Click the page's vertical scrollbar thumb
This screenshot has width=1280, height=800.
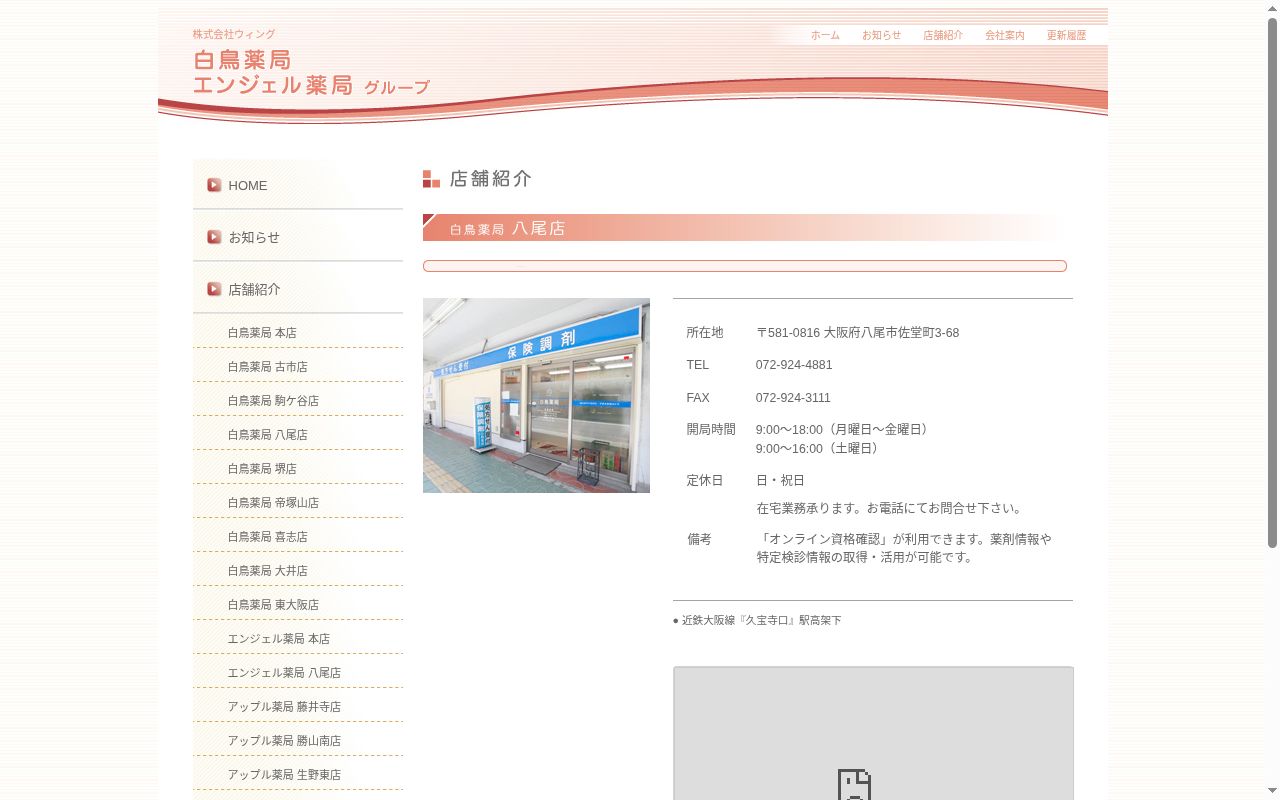click(1273, 282)
